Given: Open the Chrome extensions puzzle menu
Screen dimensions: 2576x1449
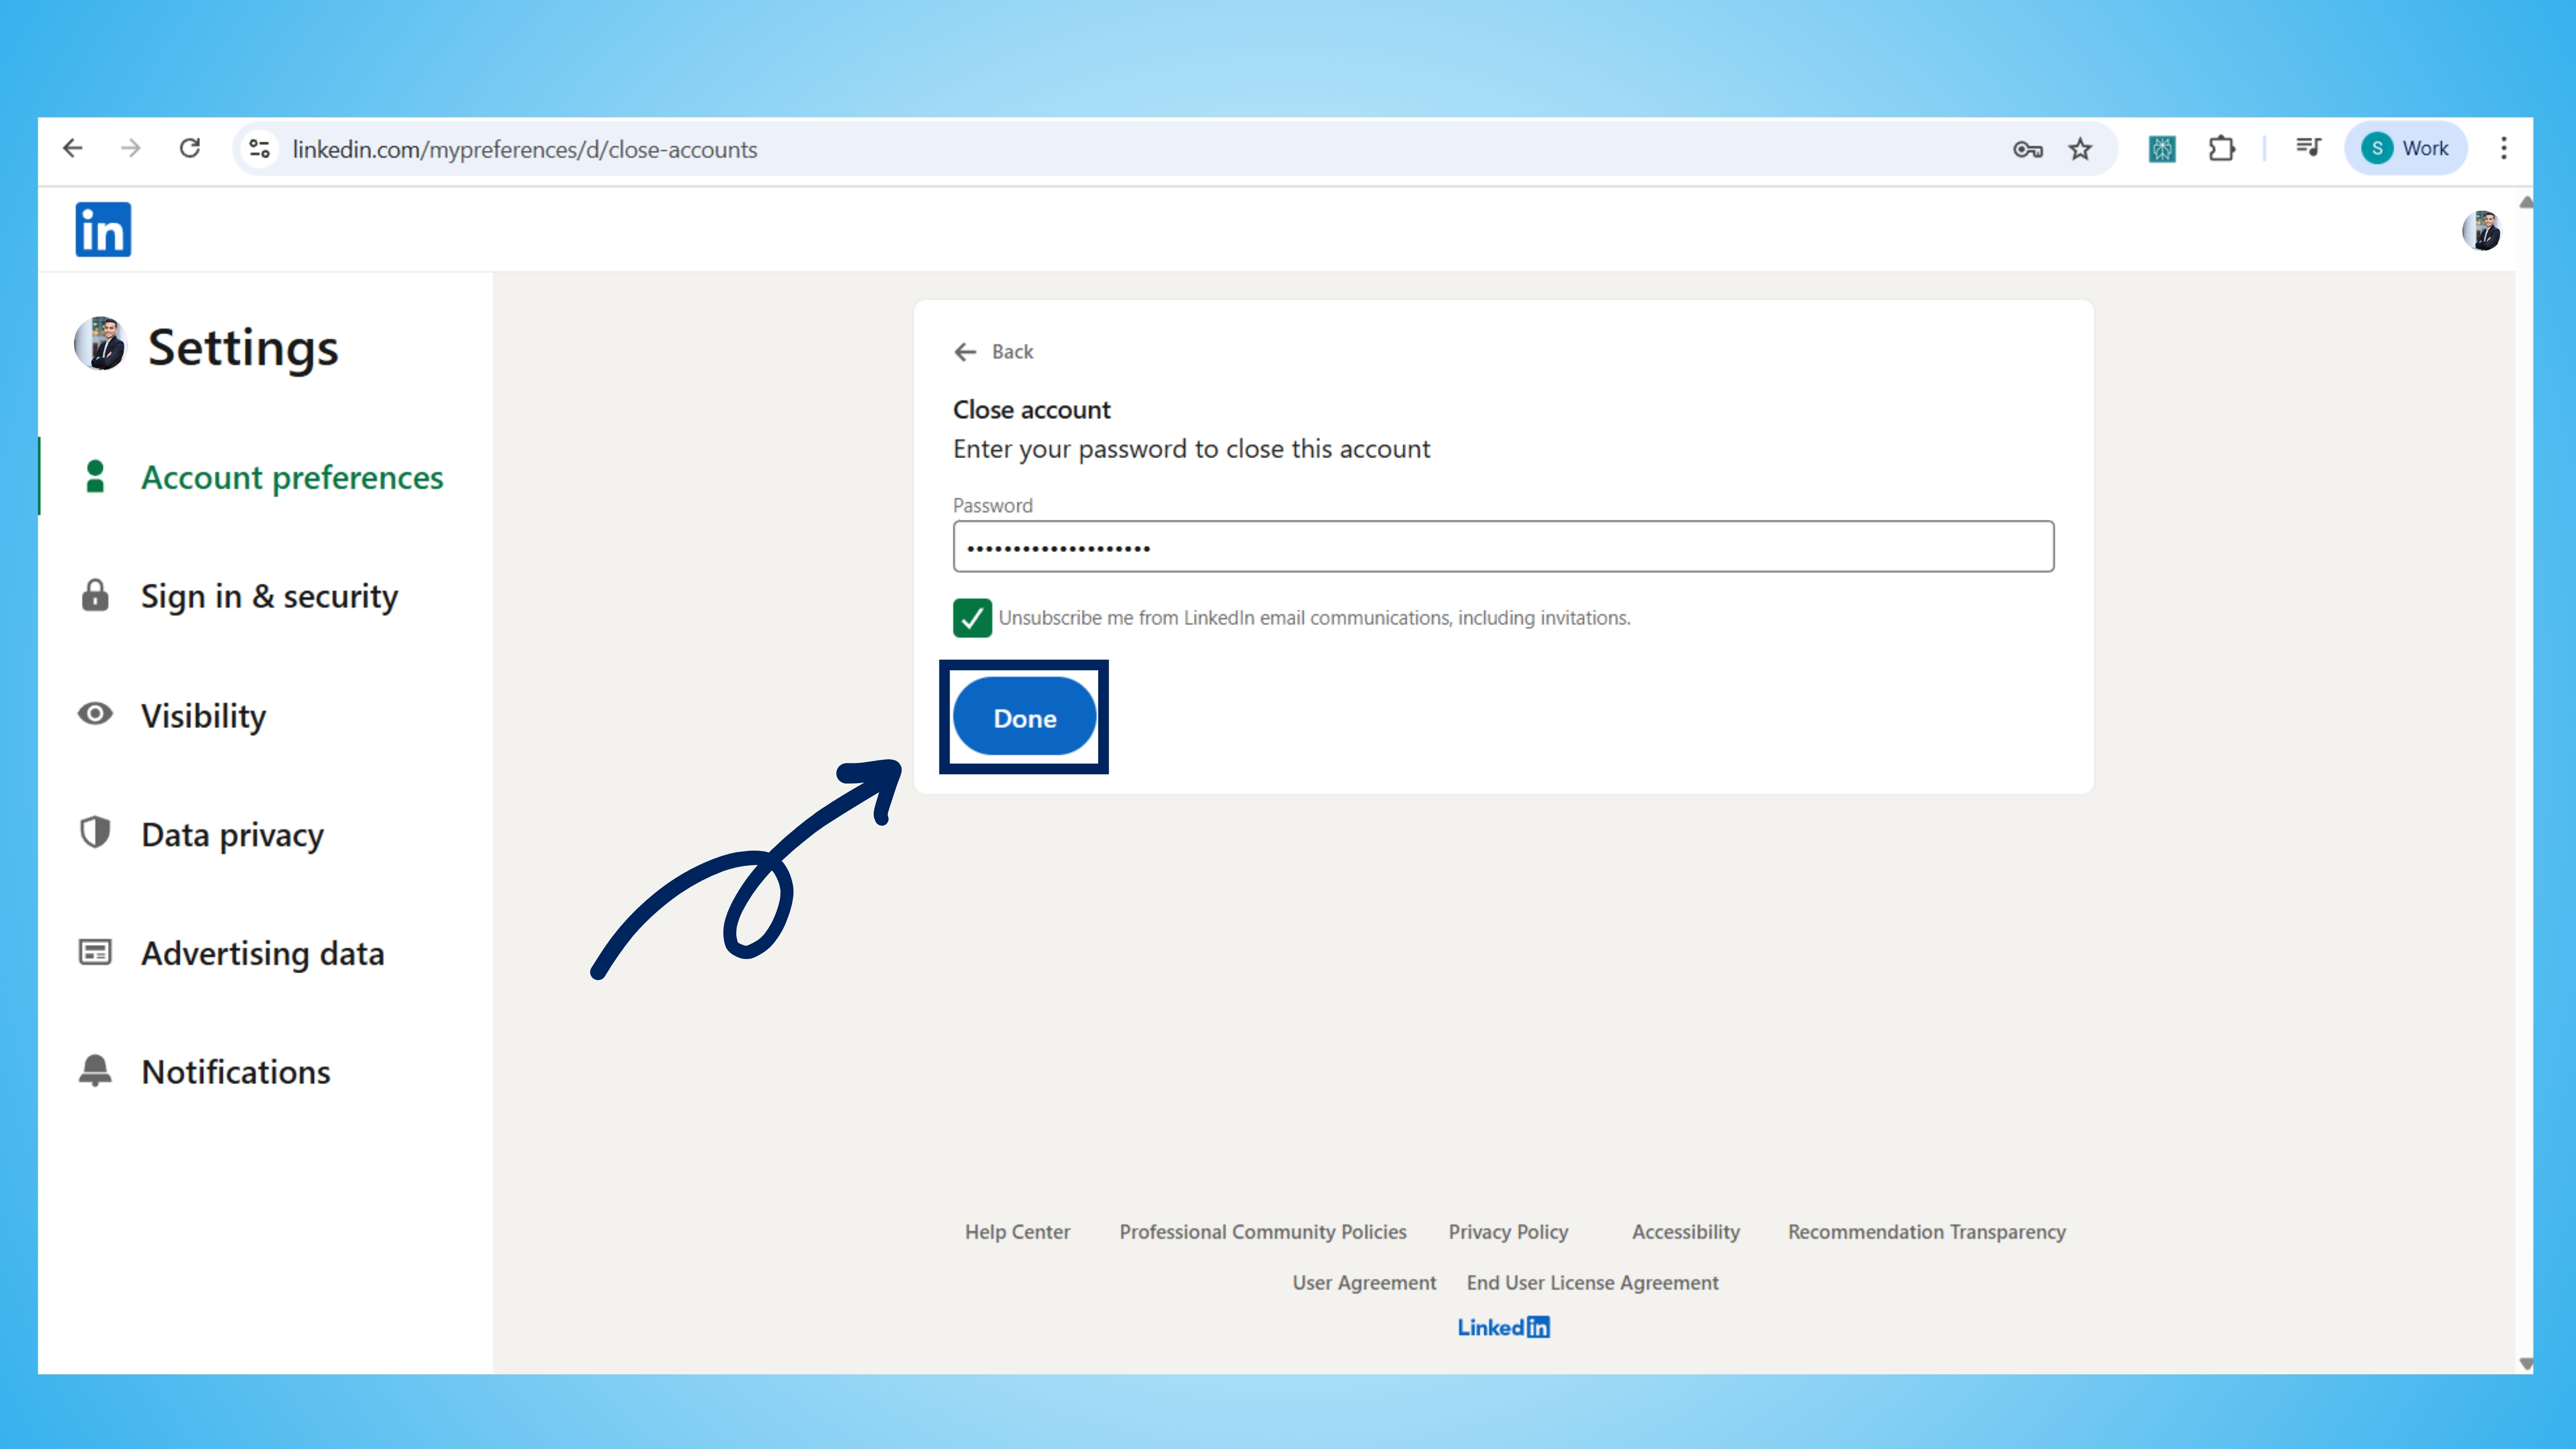Looking at the screenshot, I should point(2221,148).
